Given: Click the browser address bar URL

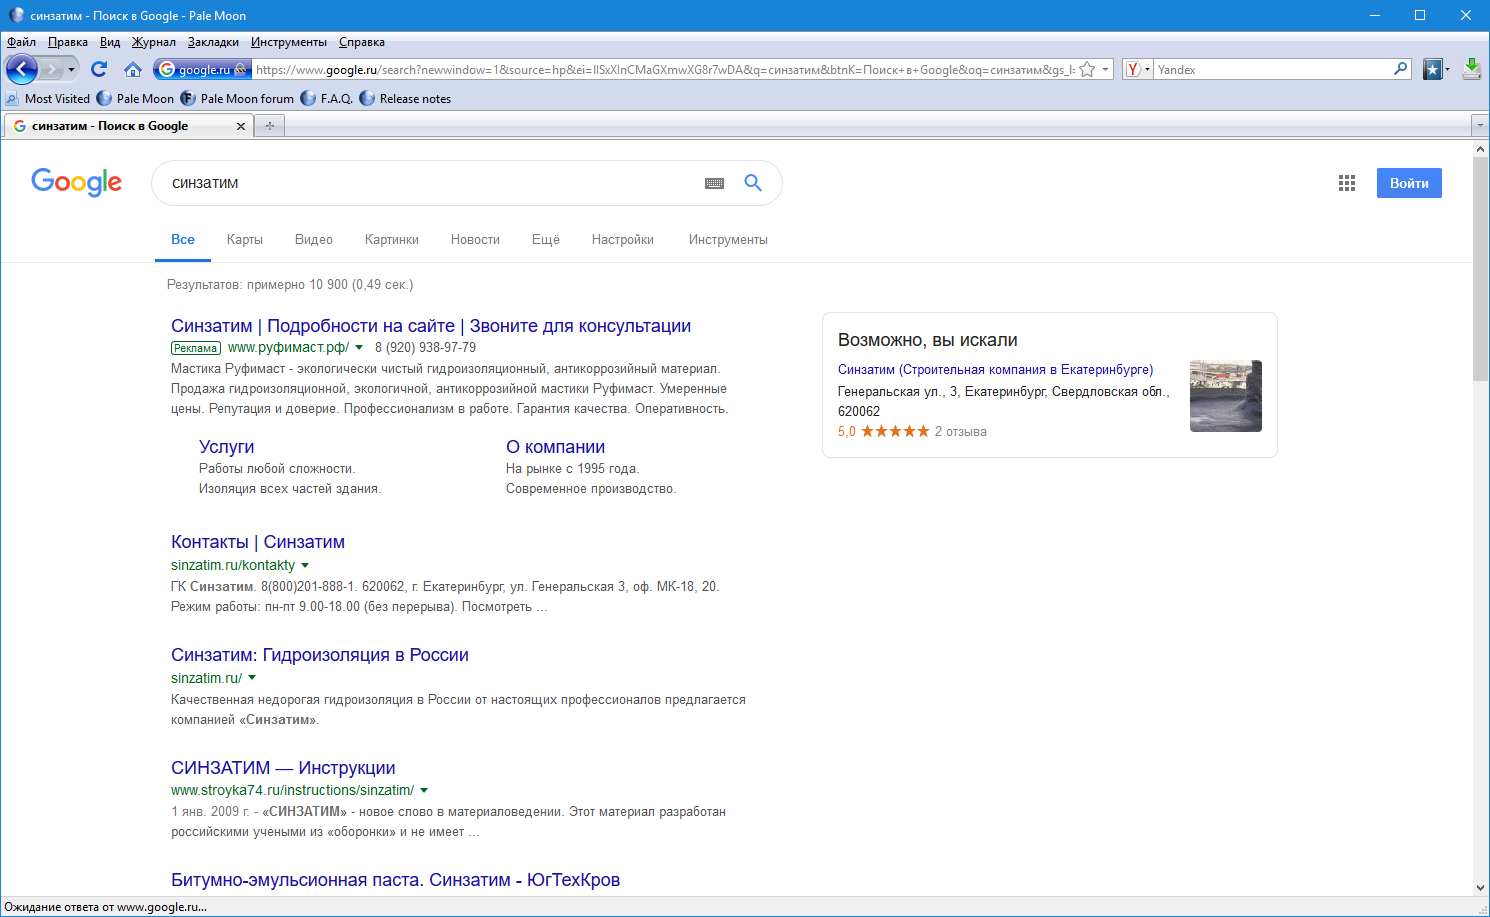Looking at the screenshot, I should click(665, 70).
